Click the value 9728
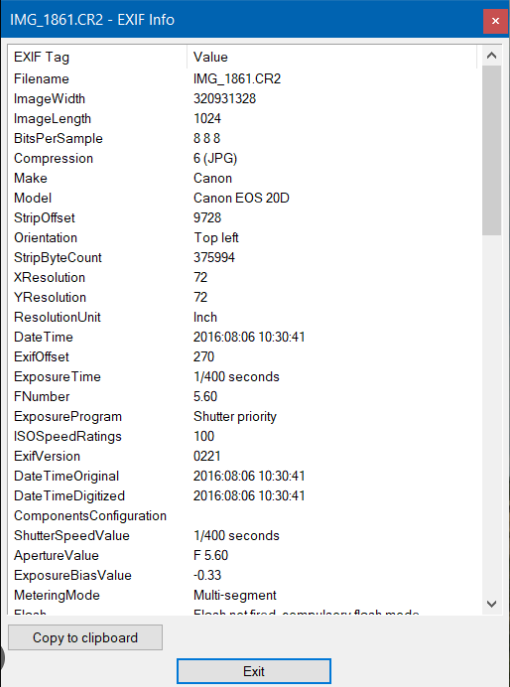The width and height of the screenshot is (510, 687). pyautogui.click(x=207, y=218)
